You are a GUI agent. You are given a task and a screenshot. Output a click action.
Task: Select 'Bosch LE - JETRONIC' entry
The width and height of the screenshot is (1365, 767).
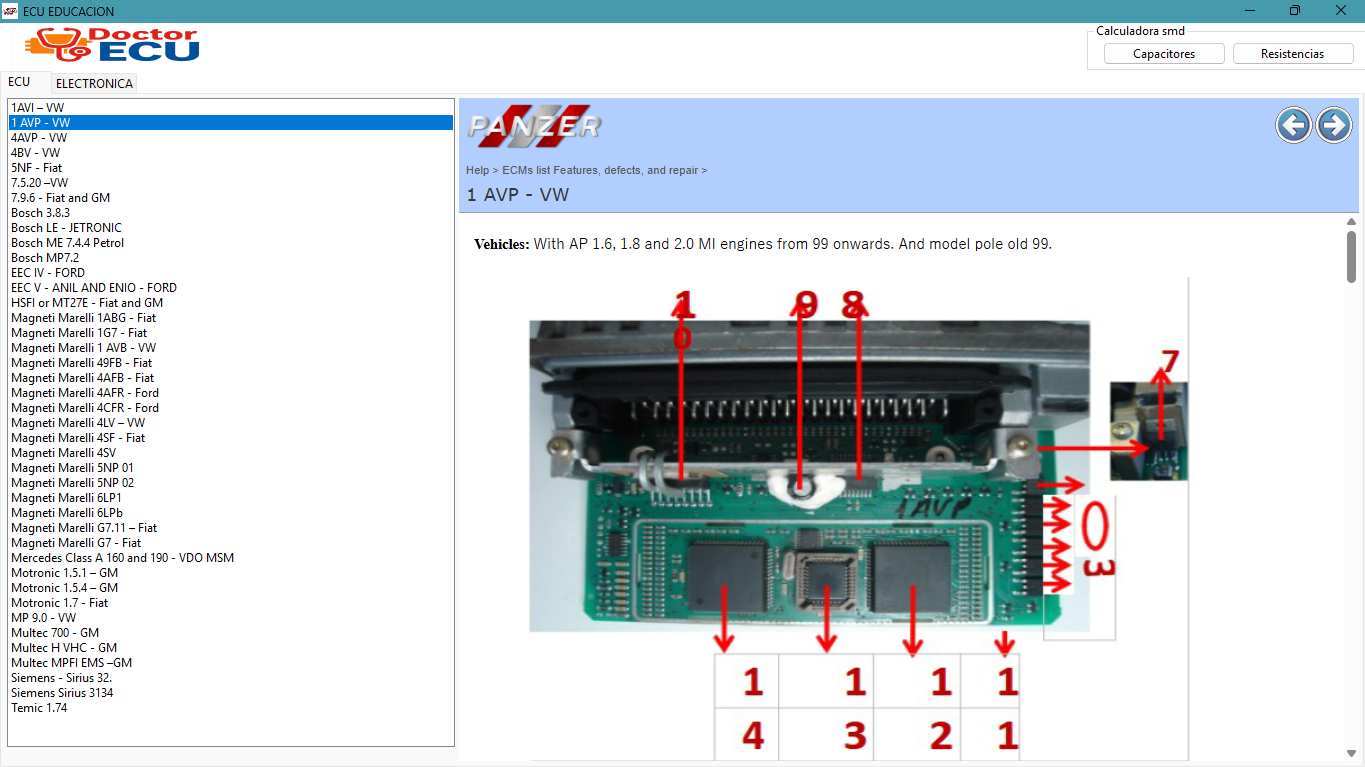pyautogui.click(x=231, y=227)
